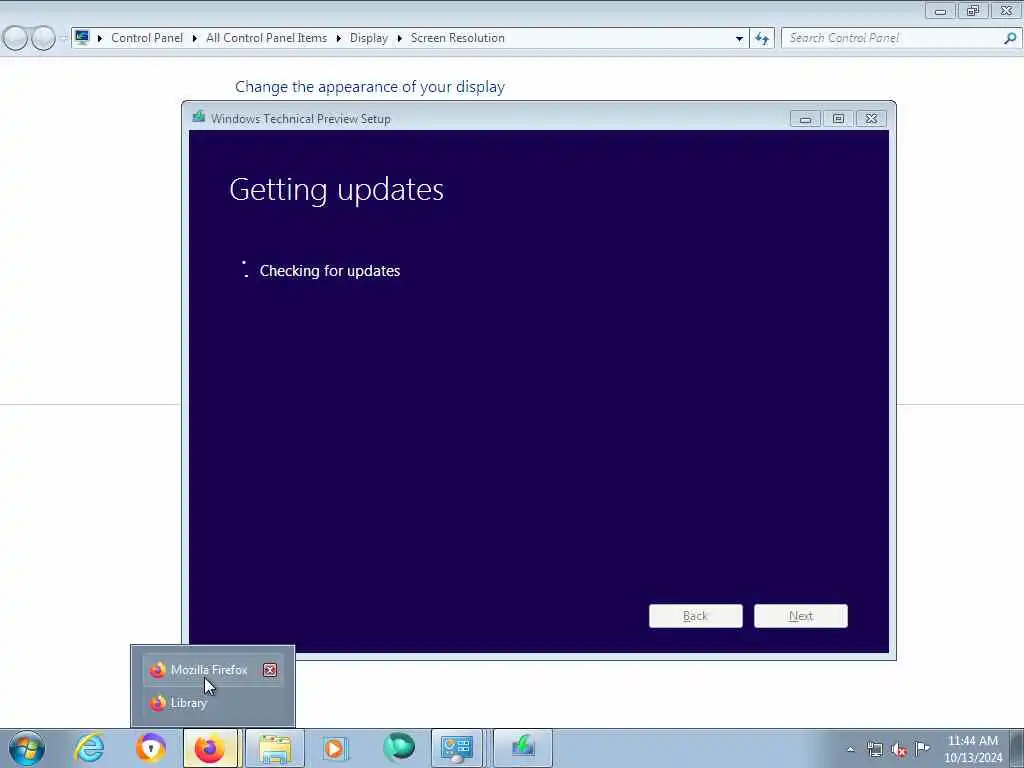Click the Next button in Setup

(x=801, y=616)
